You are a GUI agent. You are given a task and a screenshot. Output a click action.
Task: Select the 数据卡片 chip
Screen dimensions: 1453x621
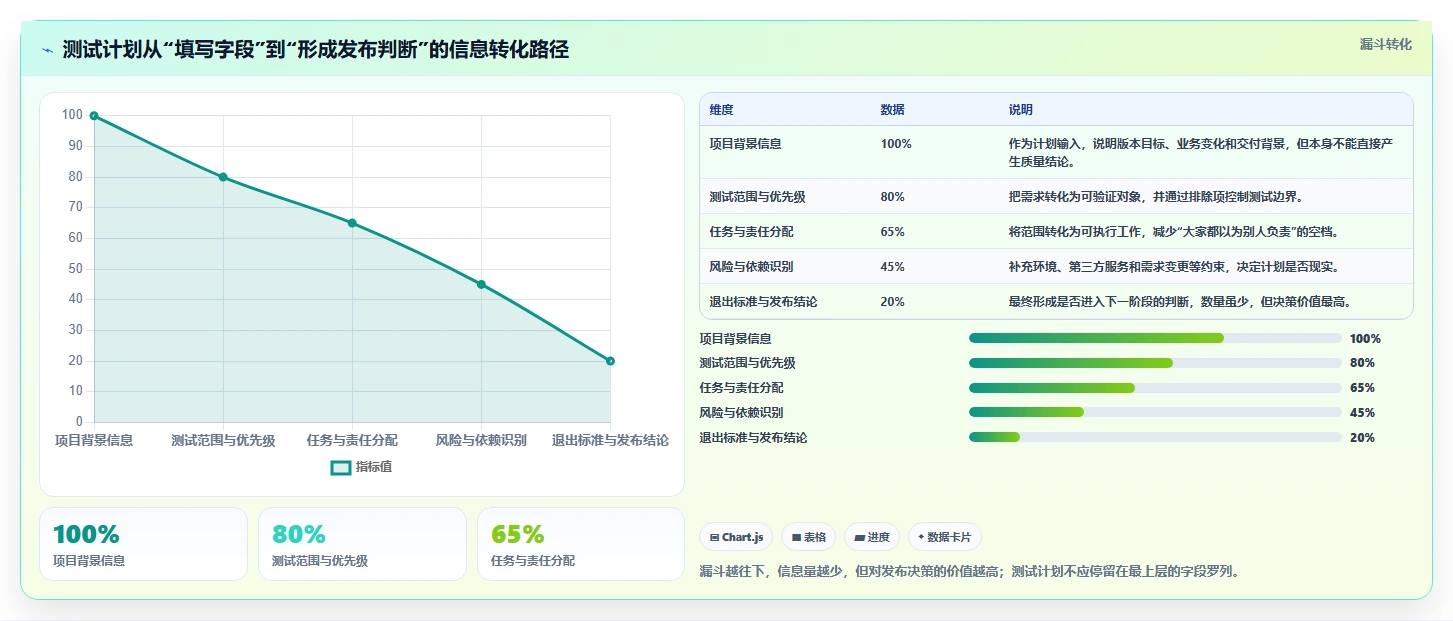pyautogui.click(x=944, y=537)
